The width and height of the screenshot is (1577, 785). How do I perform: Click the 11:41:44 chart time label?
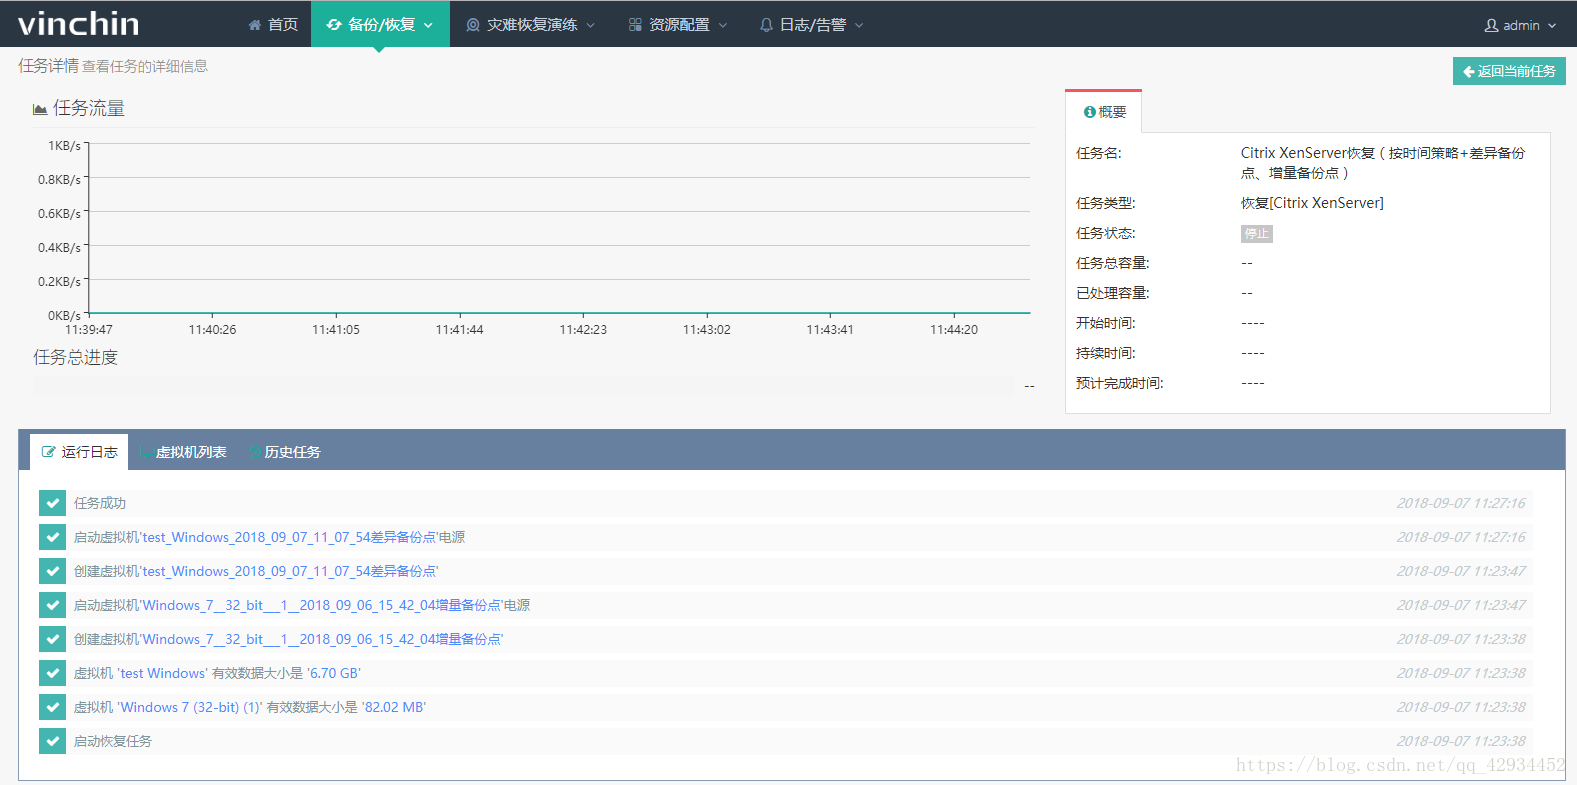[x=459, y=330]
